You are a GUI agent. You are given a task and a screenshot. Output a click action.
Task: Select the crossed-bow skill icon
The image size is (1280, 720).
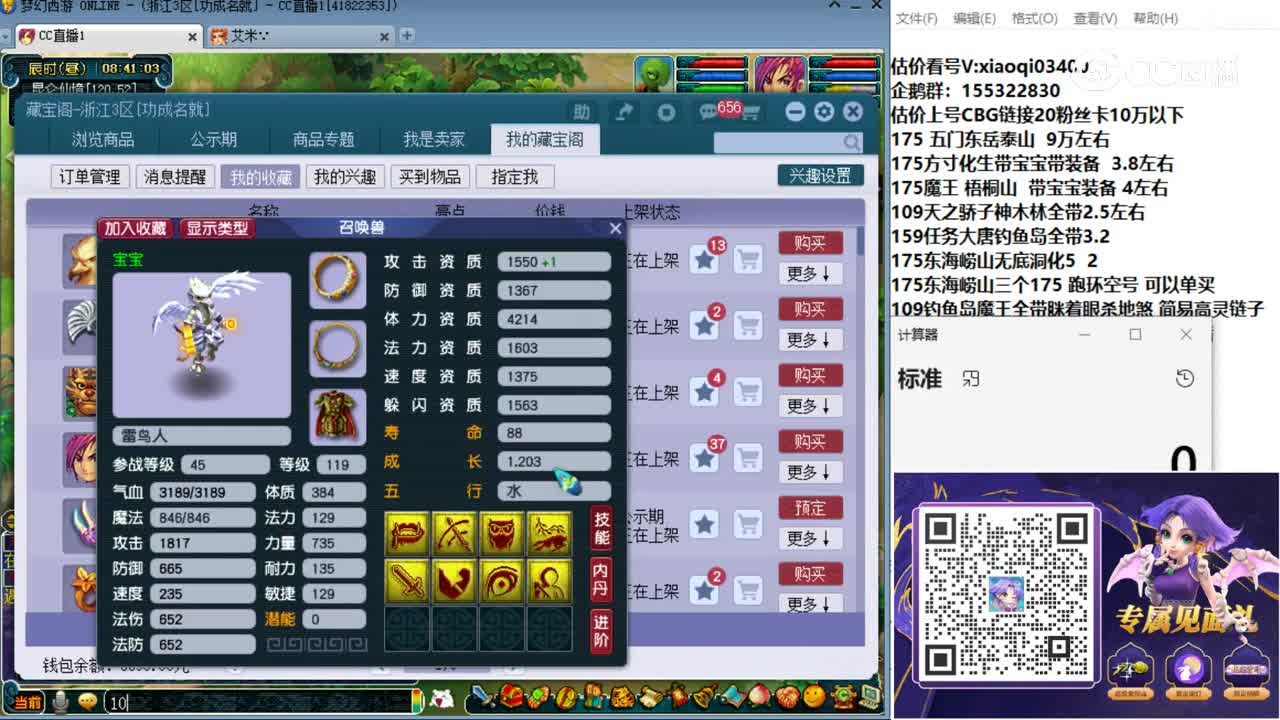pos(455,534)
